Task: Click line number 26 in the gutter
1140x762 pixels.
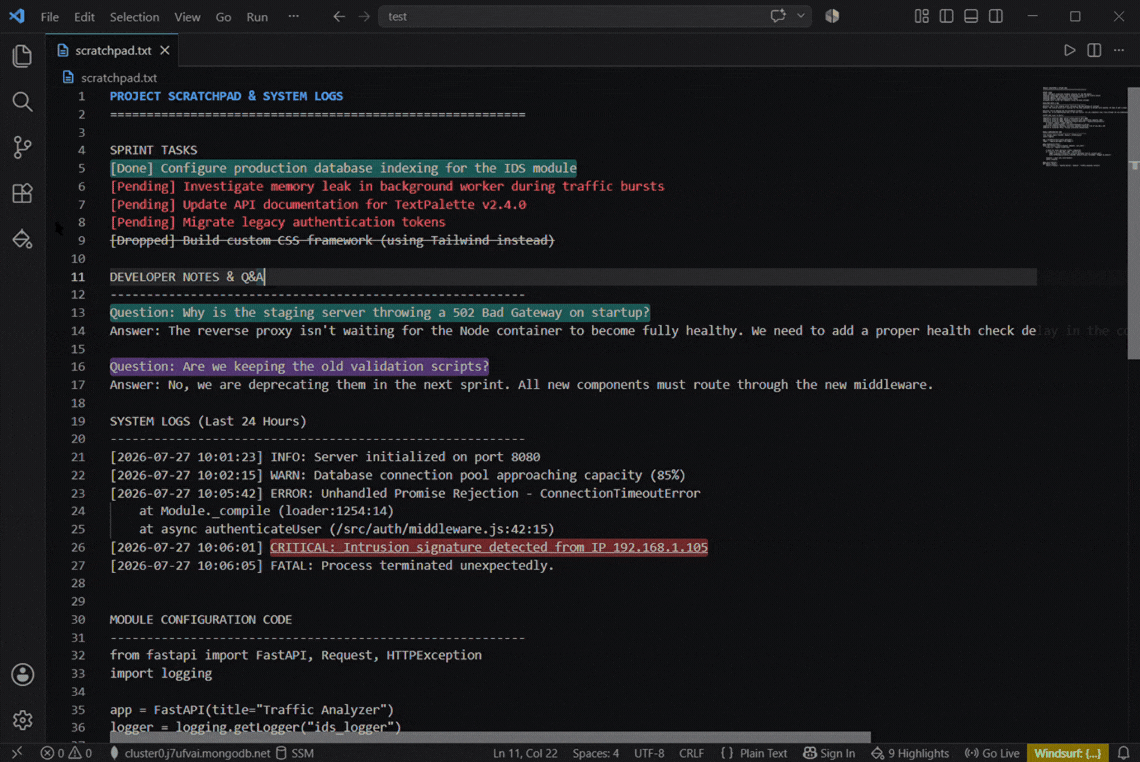Action: pyautogui.click(x=79, y=547)
